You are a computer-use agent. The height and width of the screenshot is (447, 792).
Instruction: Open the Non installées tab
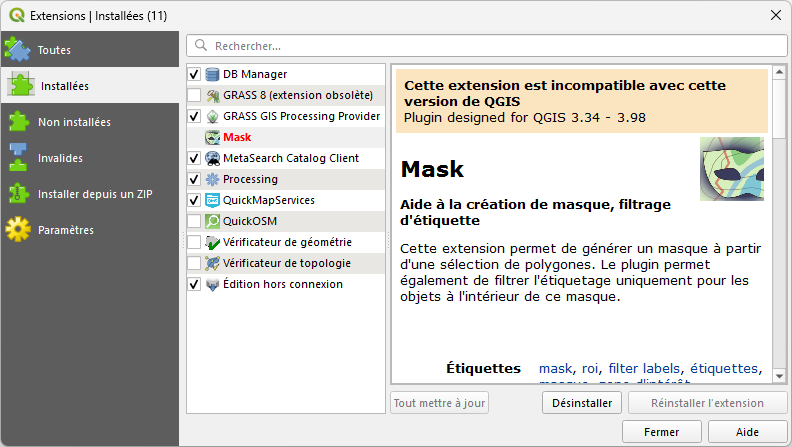[90, 122]
